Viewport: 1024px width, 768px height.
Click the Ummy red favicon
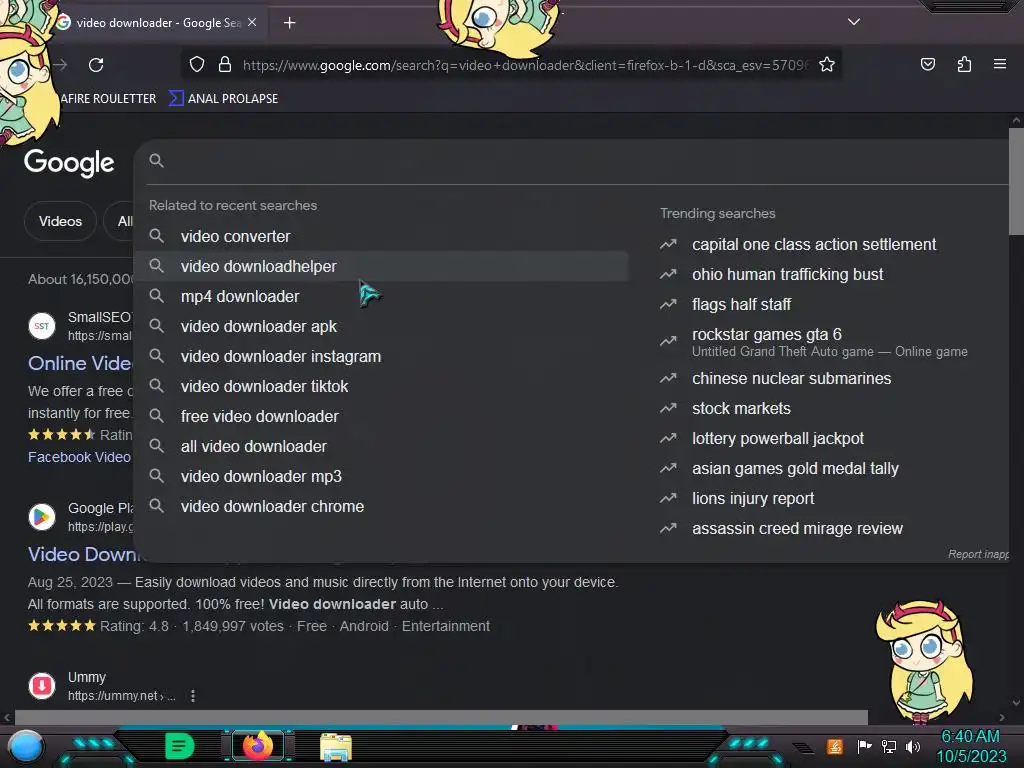[x=42, y=686]
